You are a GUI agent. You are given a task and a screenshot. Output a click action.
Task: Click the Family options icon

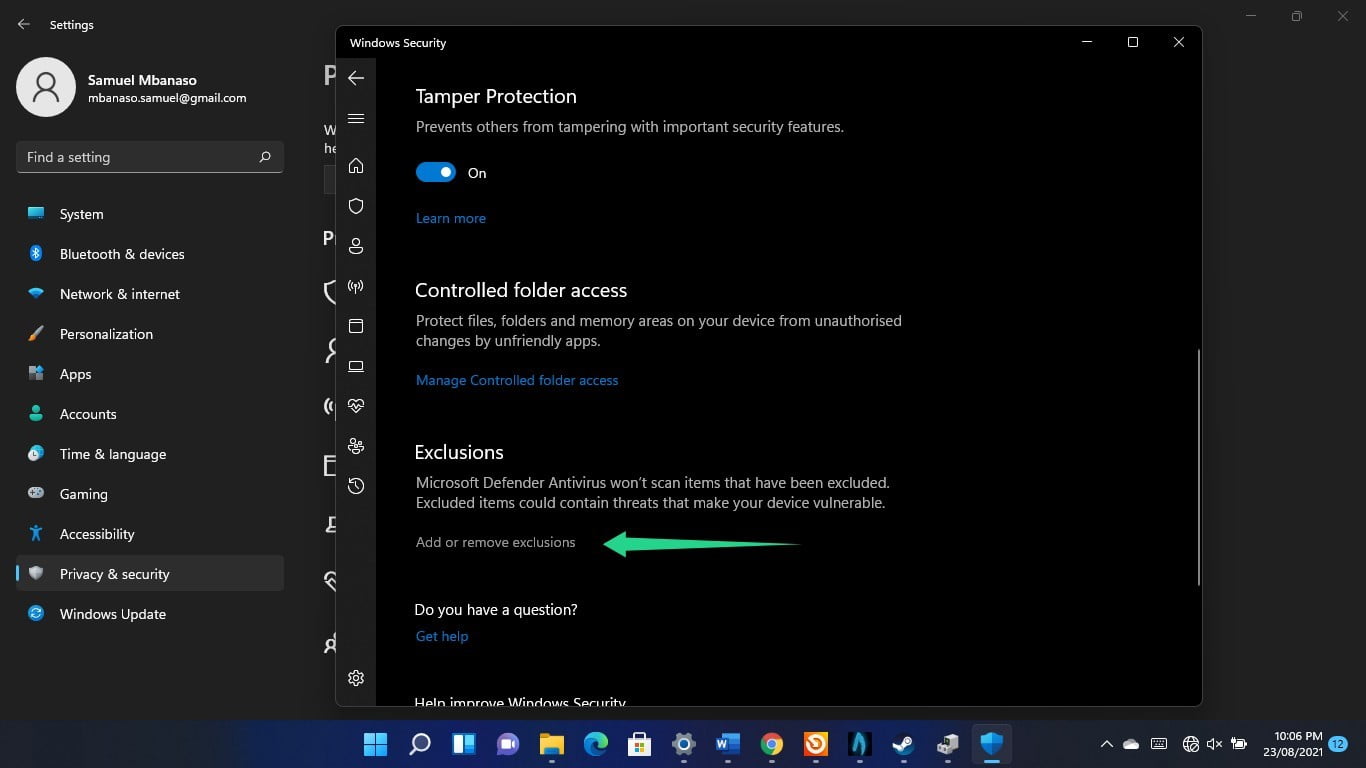[355, 446]
